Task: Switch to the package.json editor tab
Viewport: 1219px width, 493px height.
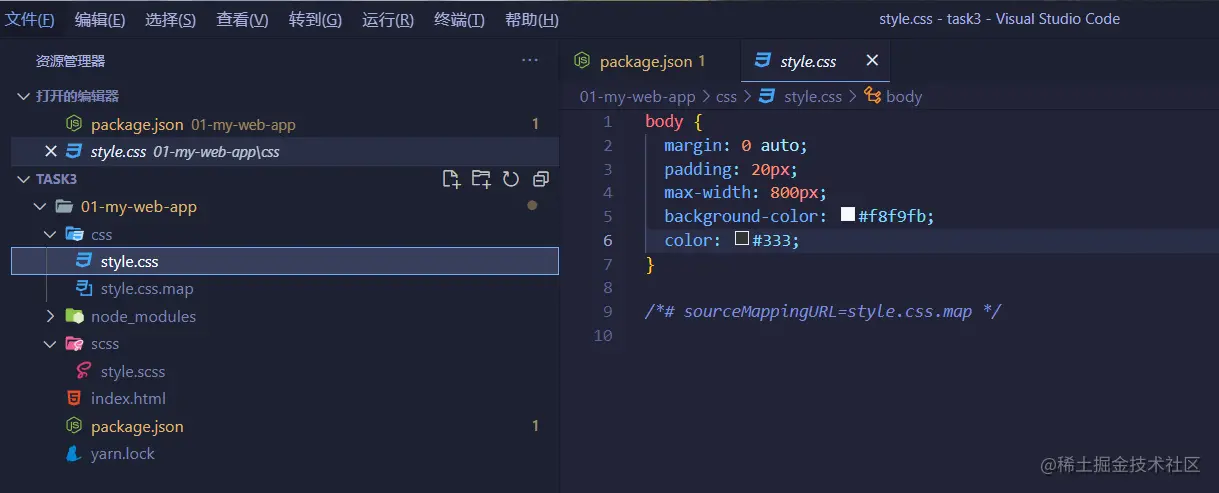Action: [x=650, y=61]
